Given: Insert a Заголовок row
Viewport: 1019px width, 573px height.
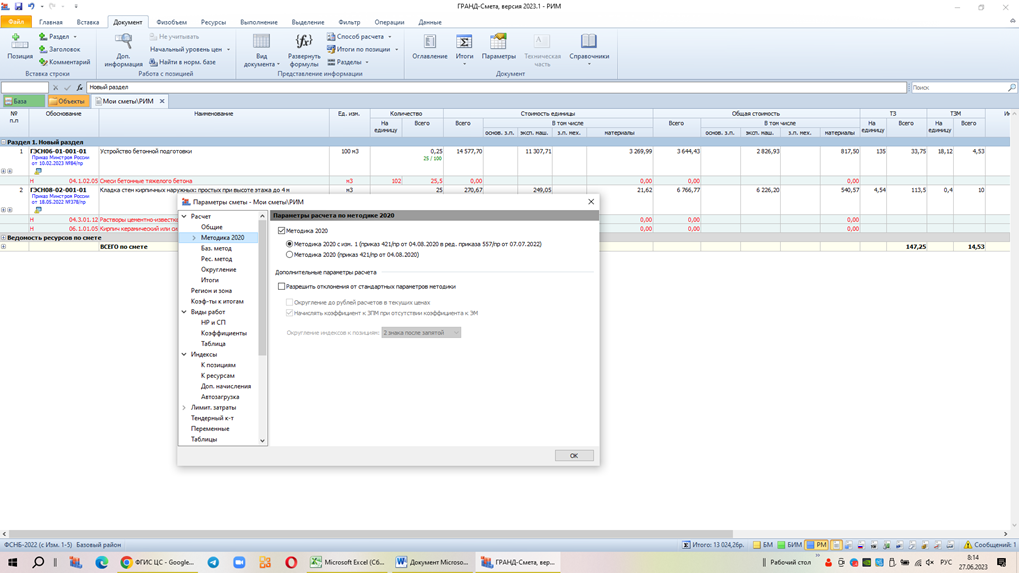Looking at the screenshot, I should pyautogui.click(x=59, y=49).
